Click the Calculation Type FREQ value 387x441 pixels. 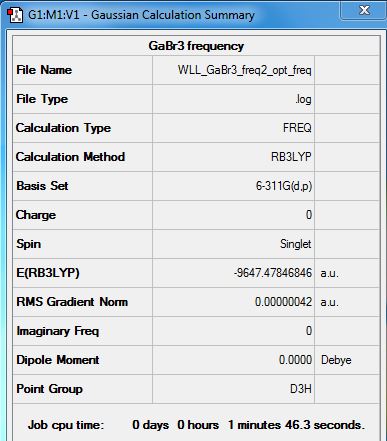297,128
